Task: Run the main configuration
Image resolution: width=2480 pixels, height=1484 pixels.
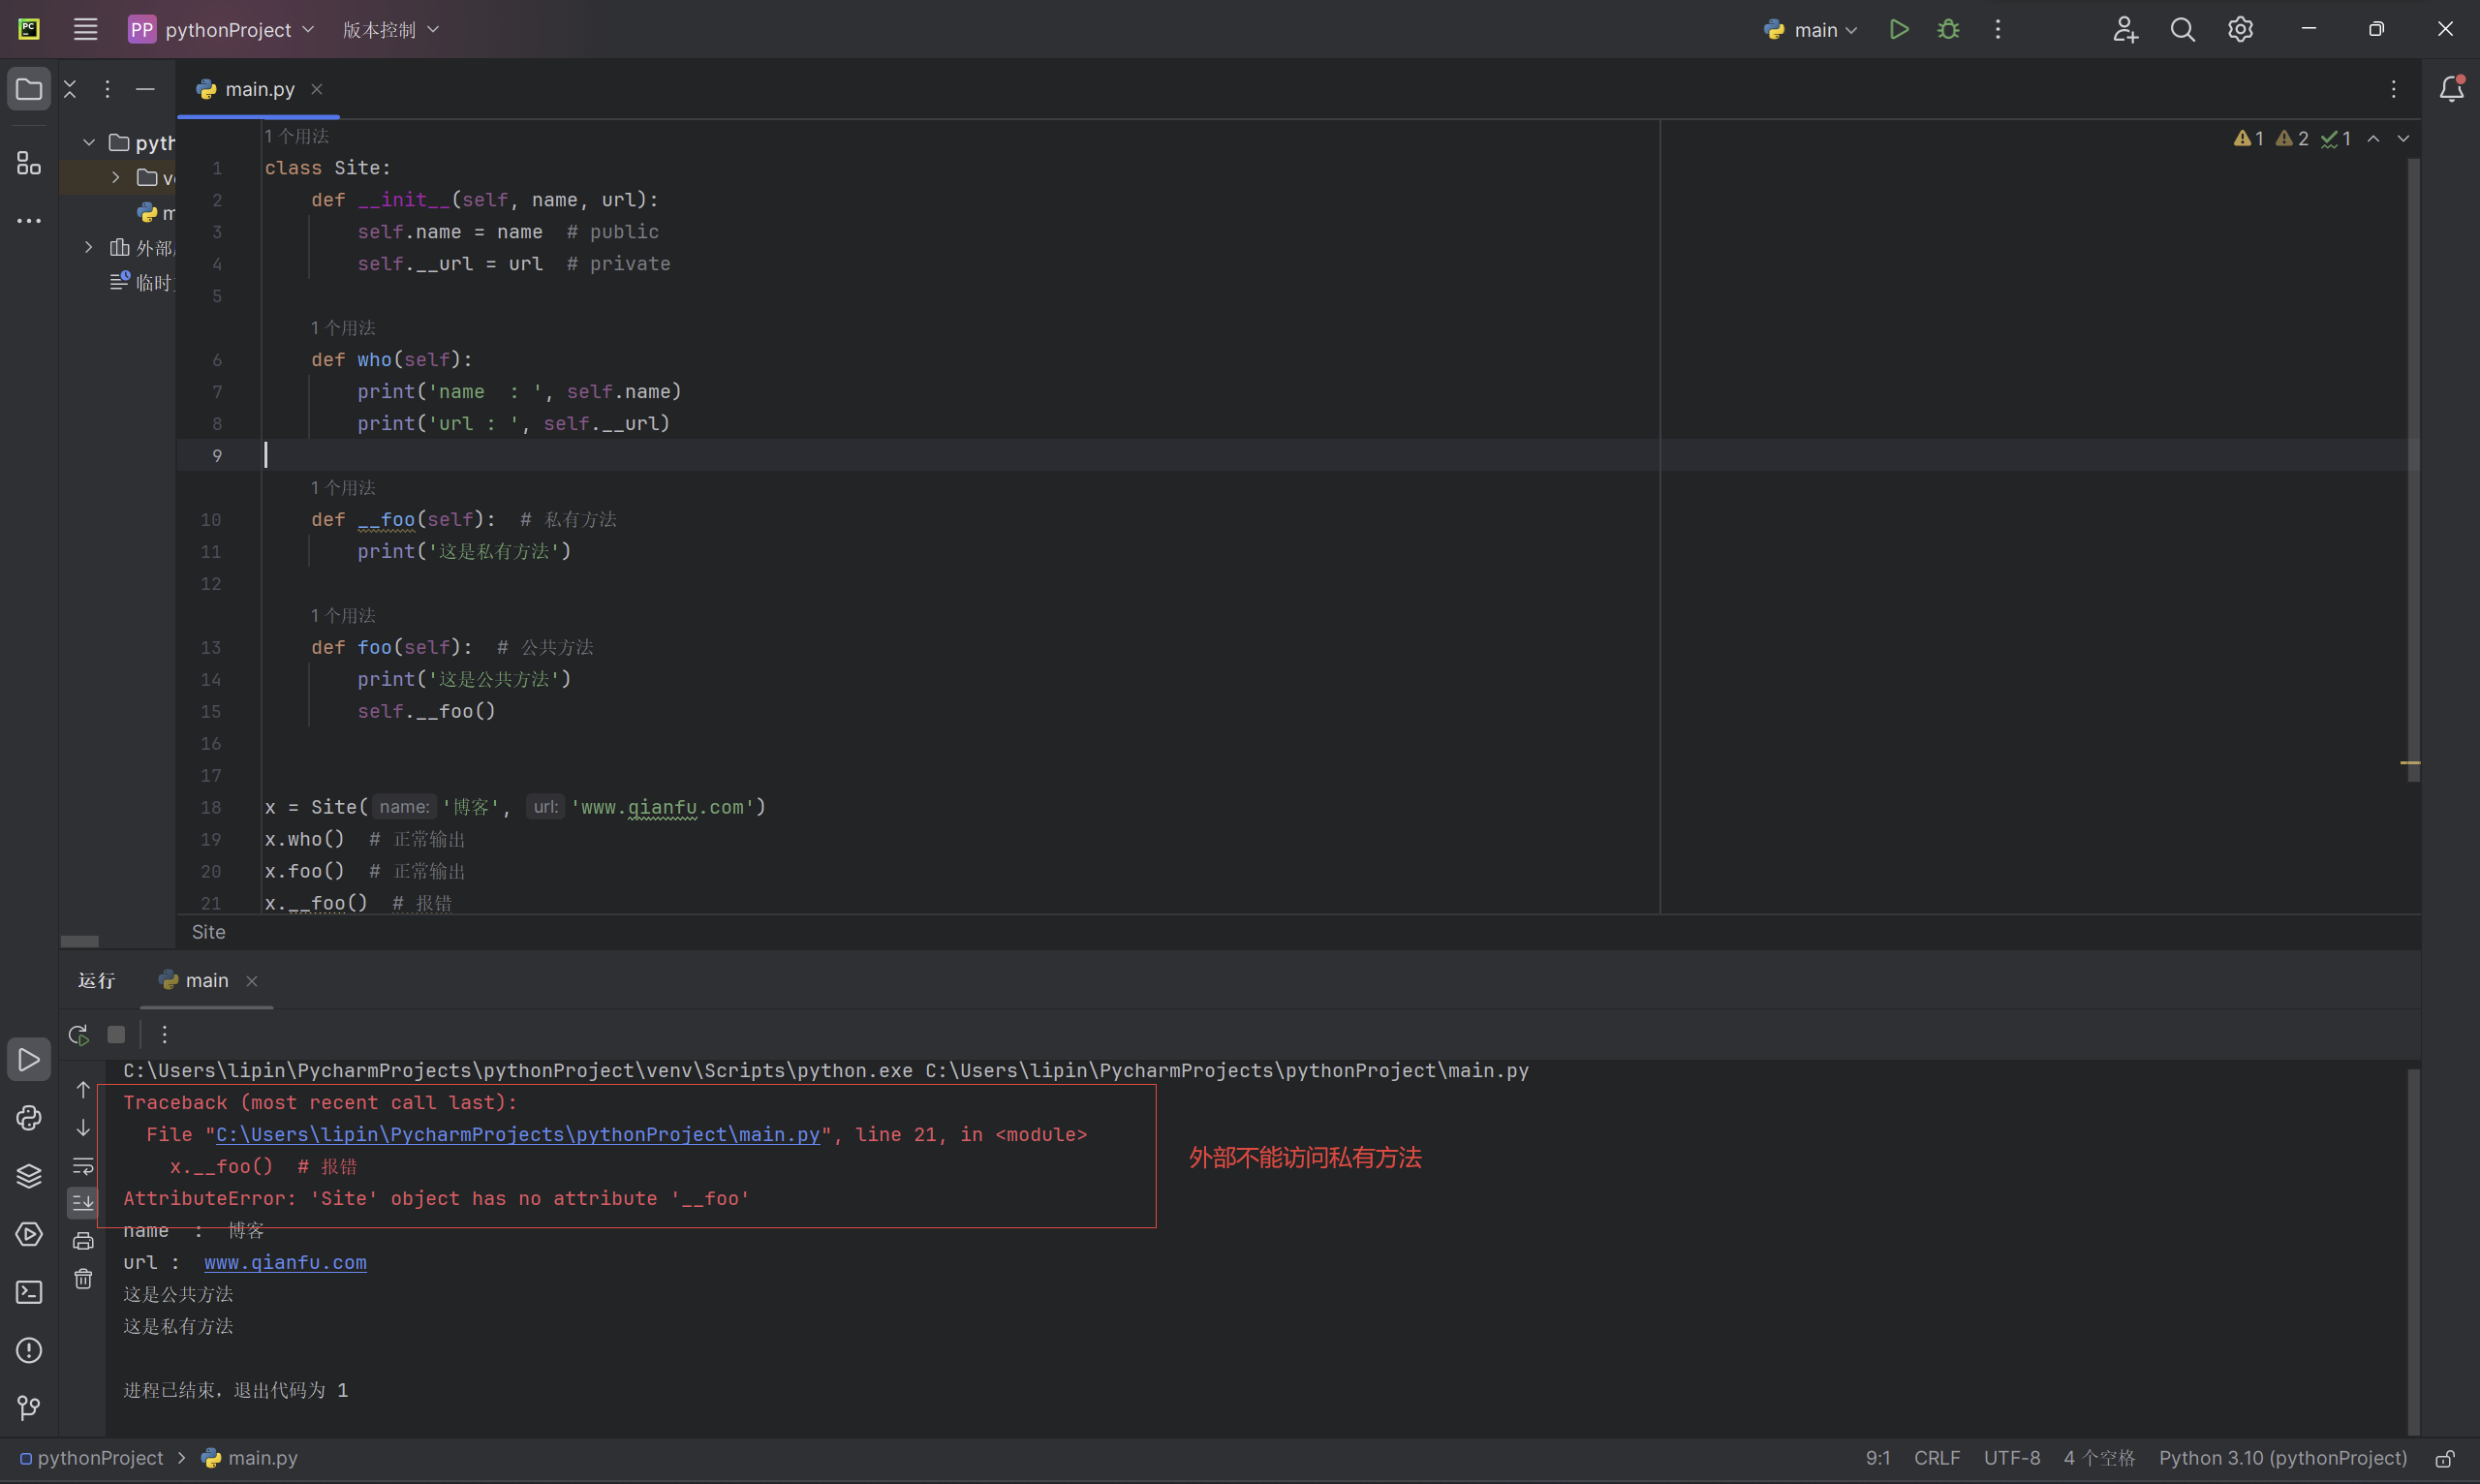Action: click(1899, 30)
